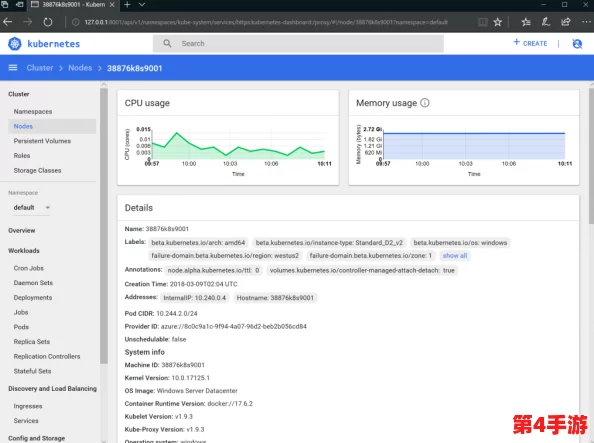This screenshot has height=443, width=594.
Task: Click the CREATE button
Action: (x=530, y=43)
